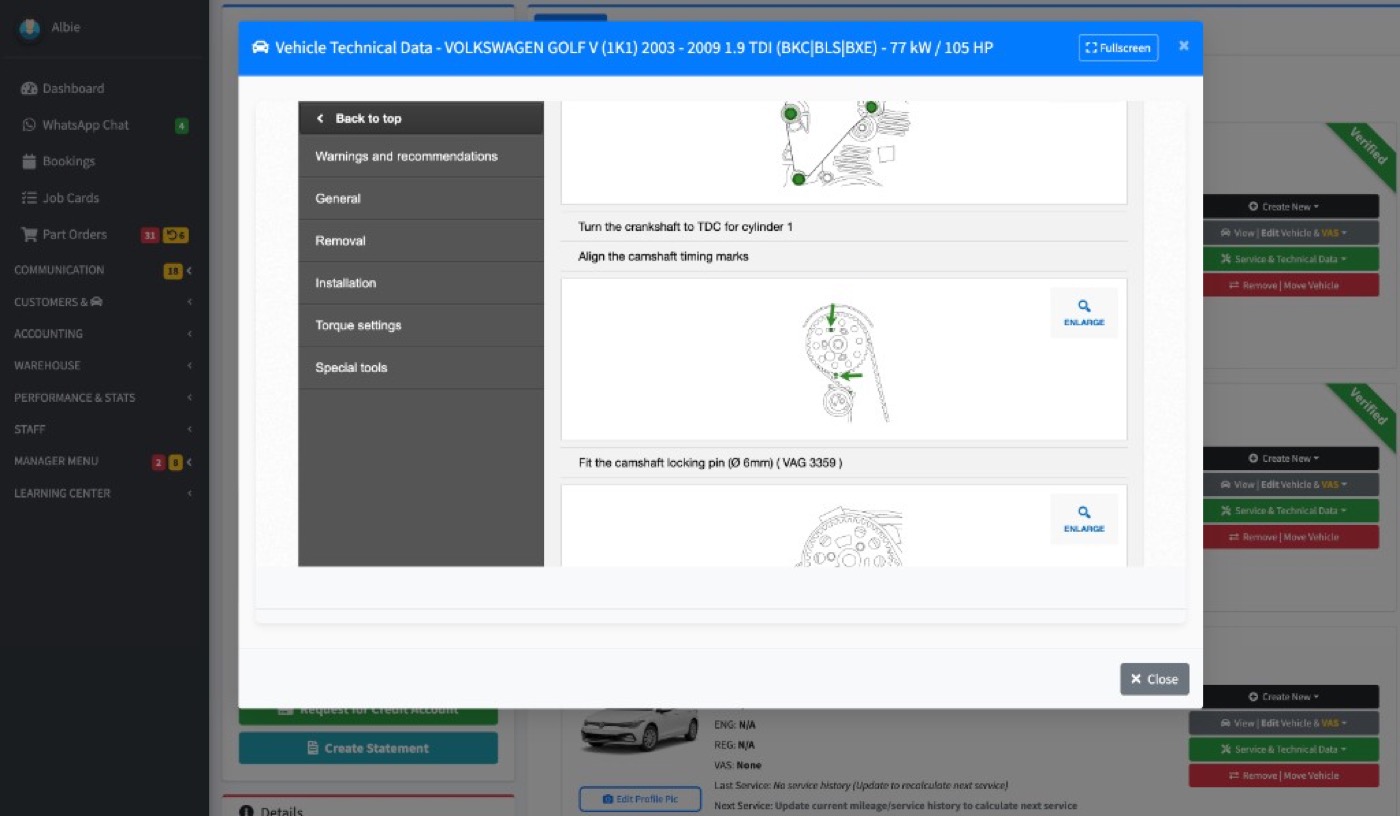This screenshot has width=1400, height=816.
Task: Click third Remove | Move Vehicle button
Action: [1283, 775]
